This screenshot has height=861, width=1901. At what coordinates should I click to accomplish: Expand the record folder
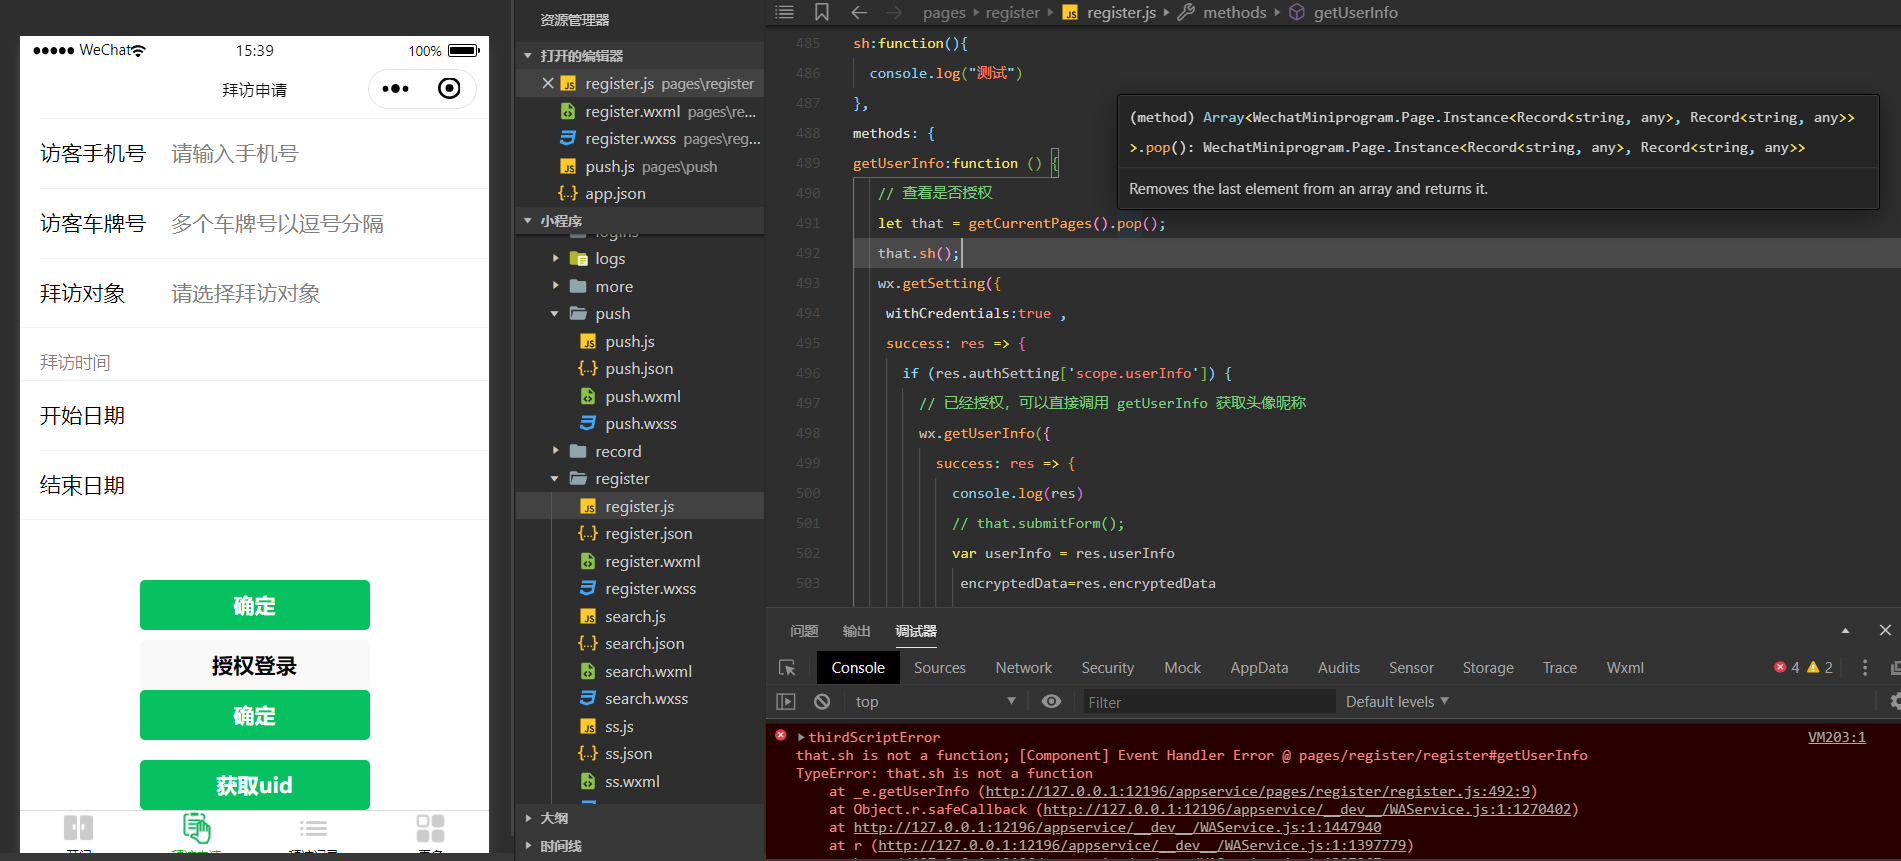click(556, 452)
